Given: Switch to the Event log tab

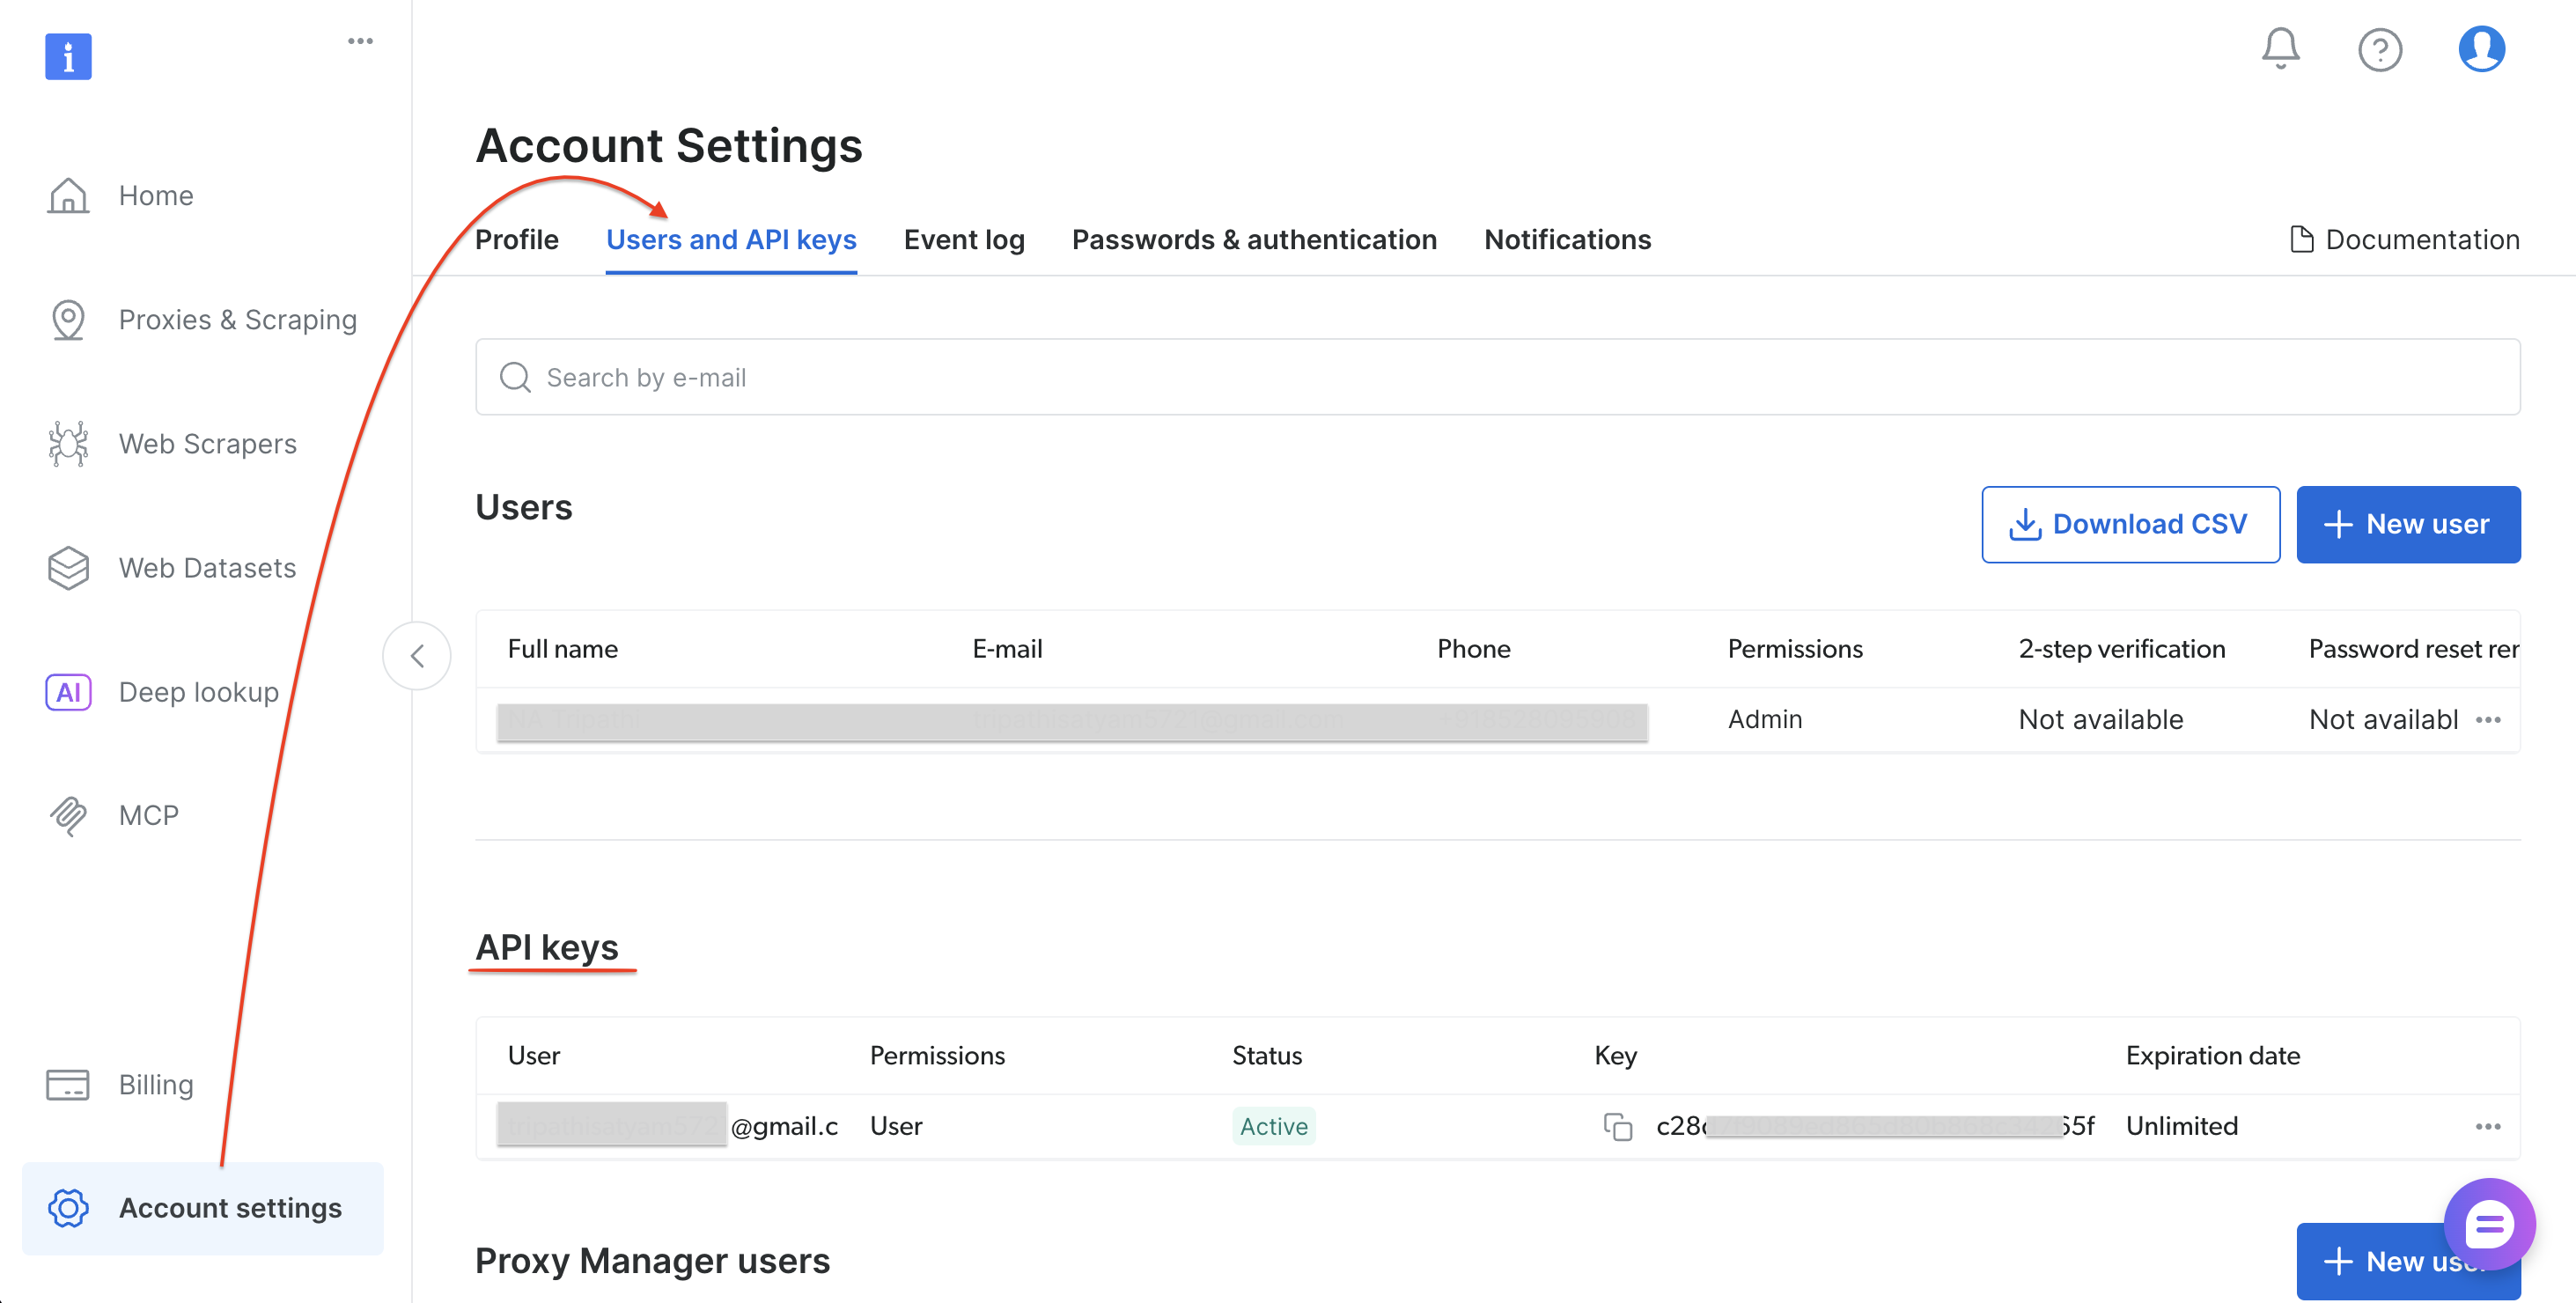Looking at the screenshot, I should click(x=963, y=239).
